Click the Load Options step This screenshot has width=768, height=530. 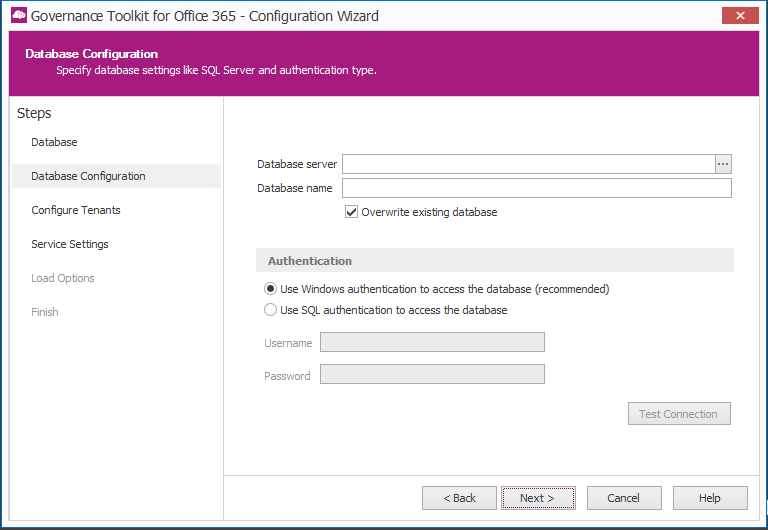click(x=63, y=278)
